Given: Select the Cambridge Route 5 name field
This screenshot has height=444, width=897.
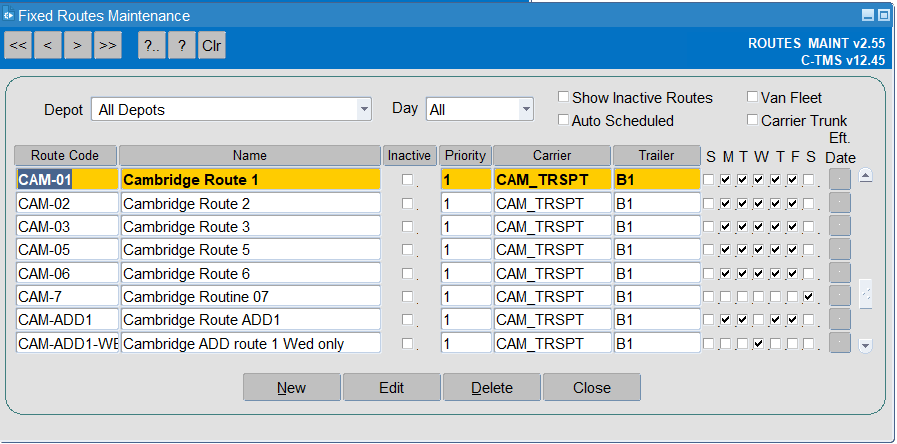Looking at the screenshot, I should (251, 249).
